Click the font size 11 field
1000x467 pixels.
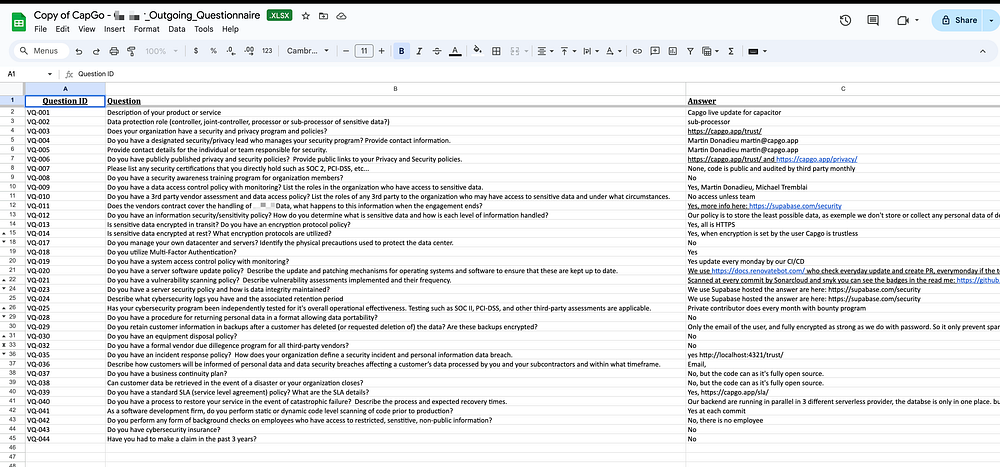click(364, 51)
